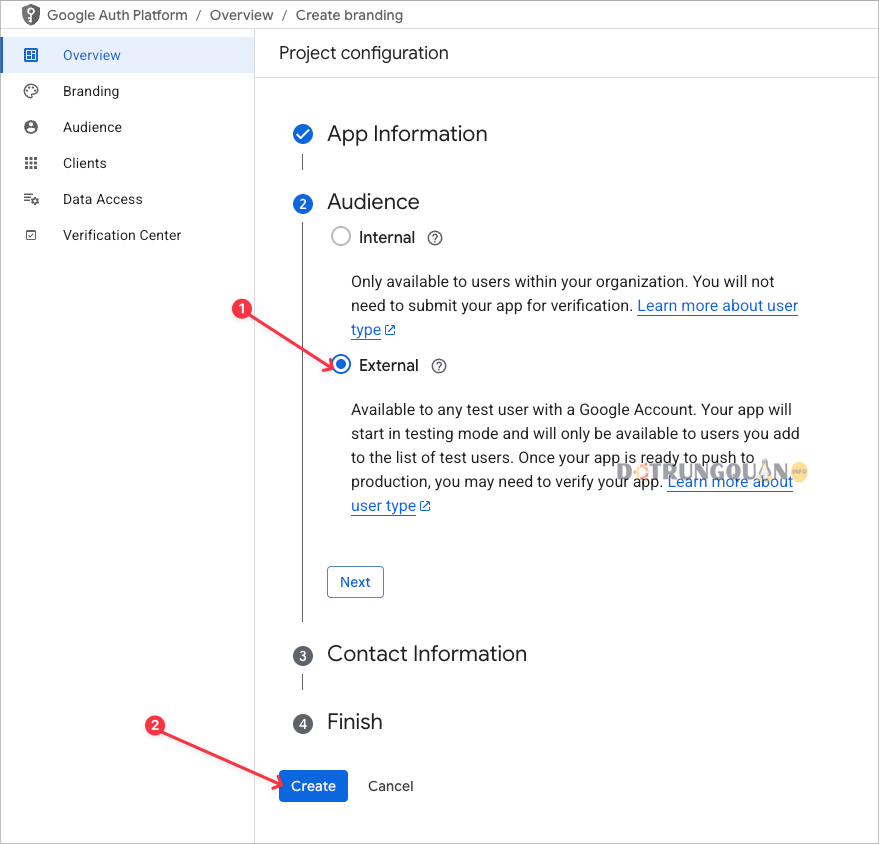Image resolution: width=879 pixels, height=844 pixels.
Task: Click the 'External' option label text
Action: tap(388, 365)
